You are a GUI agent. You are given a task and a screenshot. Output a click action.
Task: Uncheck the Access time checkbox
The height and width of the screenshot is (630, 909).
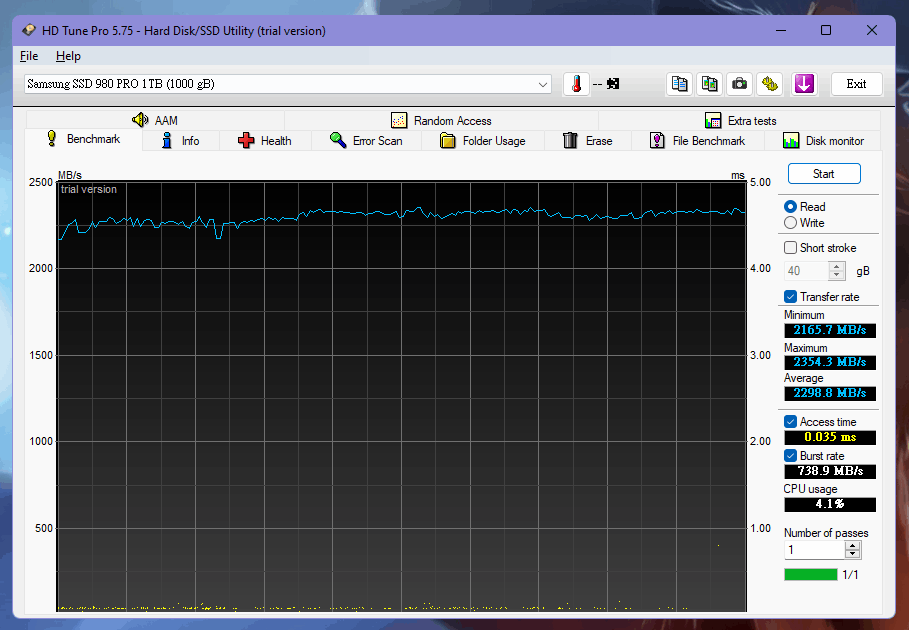pos(790,421)
